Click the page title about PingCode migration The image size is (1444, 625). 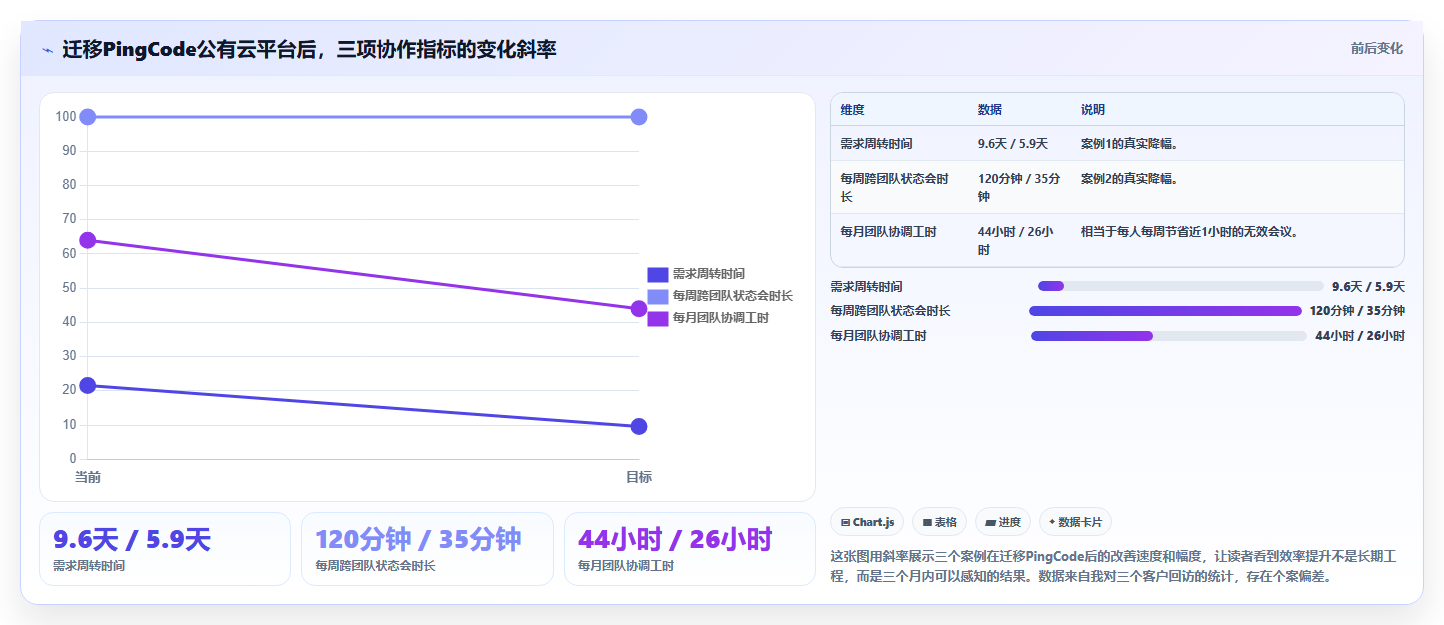[x=309, y=49]
